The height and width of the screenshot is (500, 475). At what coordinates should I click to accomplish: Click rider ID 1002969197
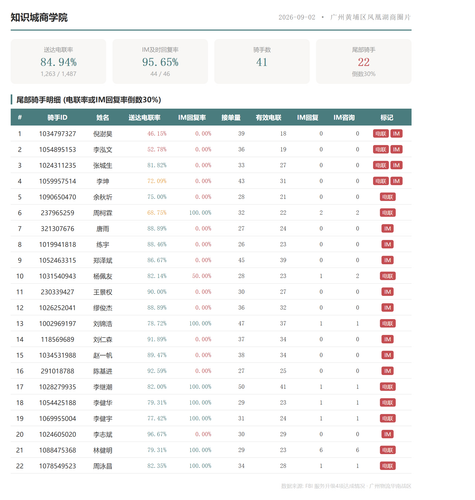pos(57,323)
